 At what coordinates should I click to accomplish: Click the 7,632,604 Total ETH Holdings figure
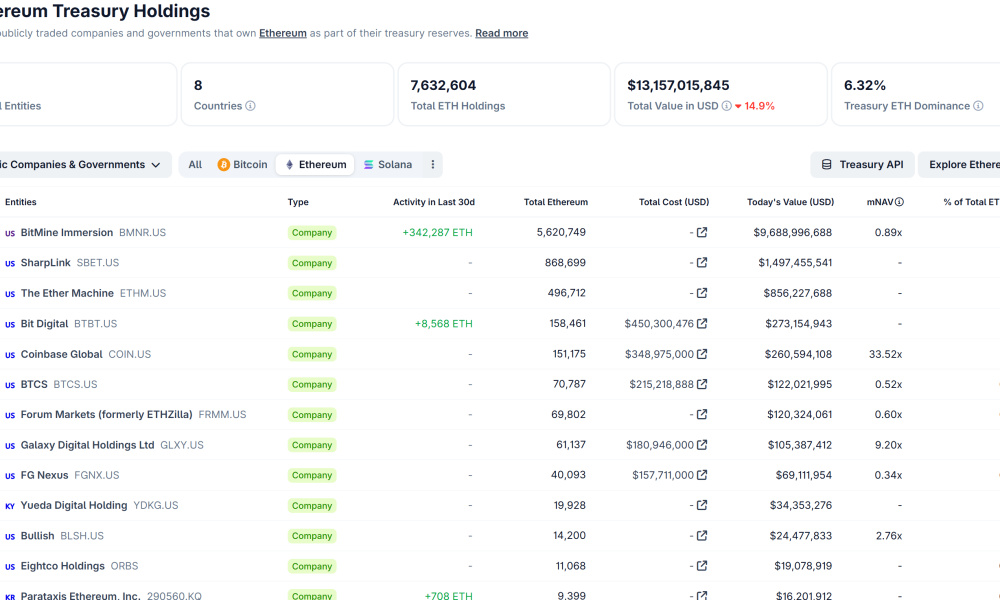pyautogui.click(x=443, y=85)
